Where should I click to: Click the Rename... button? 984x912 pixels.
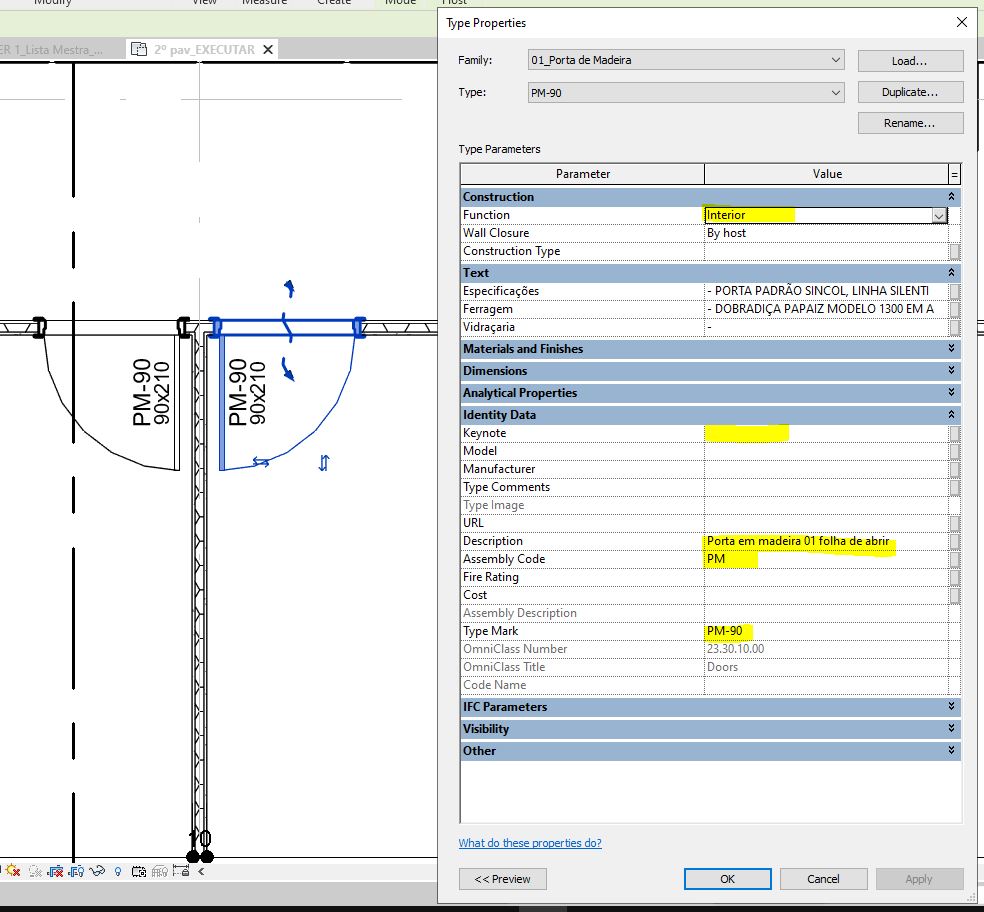click(x=910, y=123)
